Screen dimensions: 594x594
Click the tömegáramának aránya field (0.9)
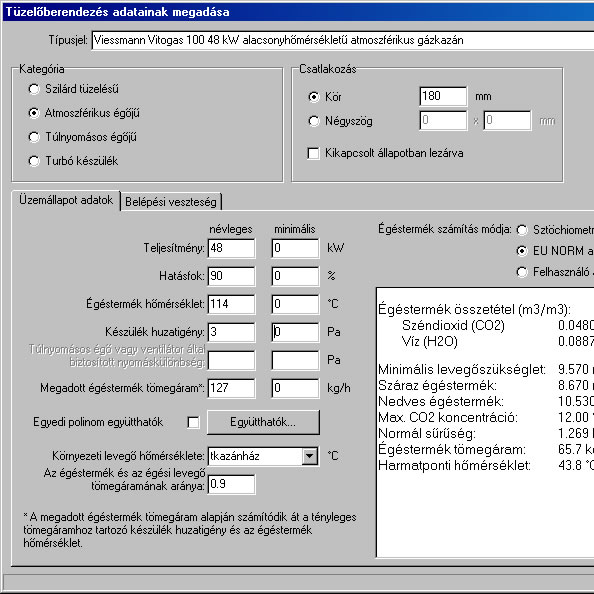coord(231,485)
